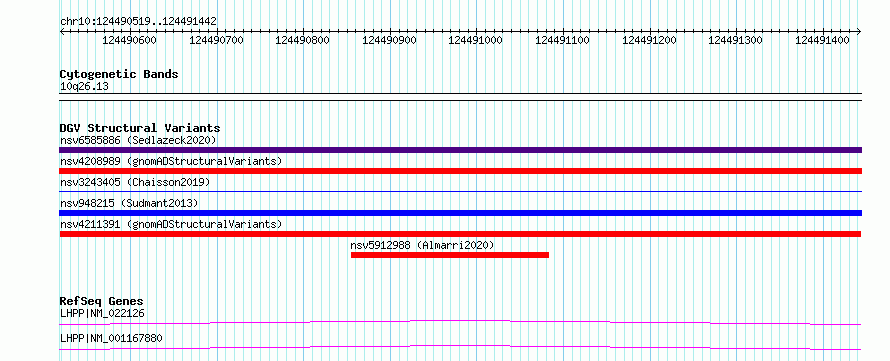Click the purple nsv6585886 variant bar
Image resolution: width=890 pixels, height=361 pixels.
[x=460, y=150]
